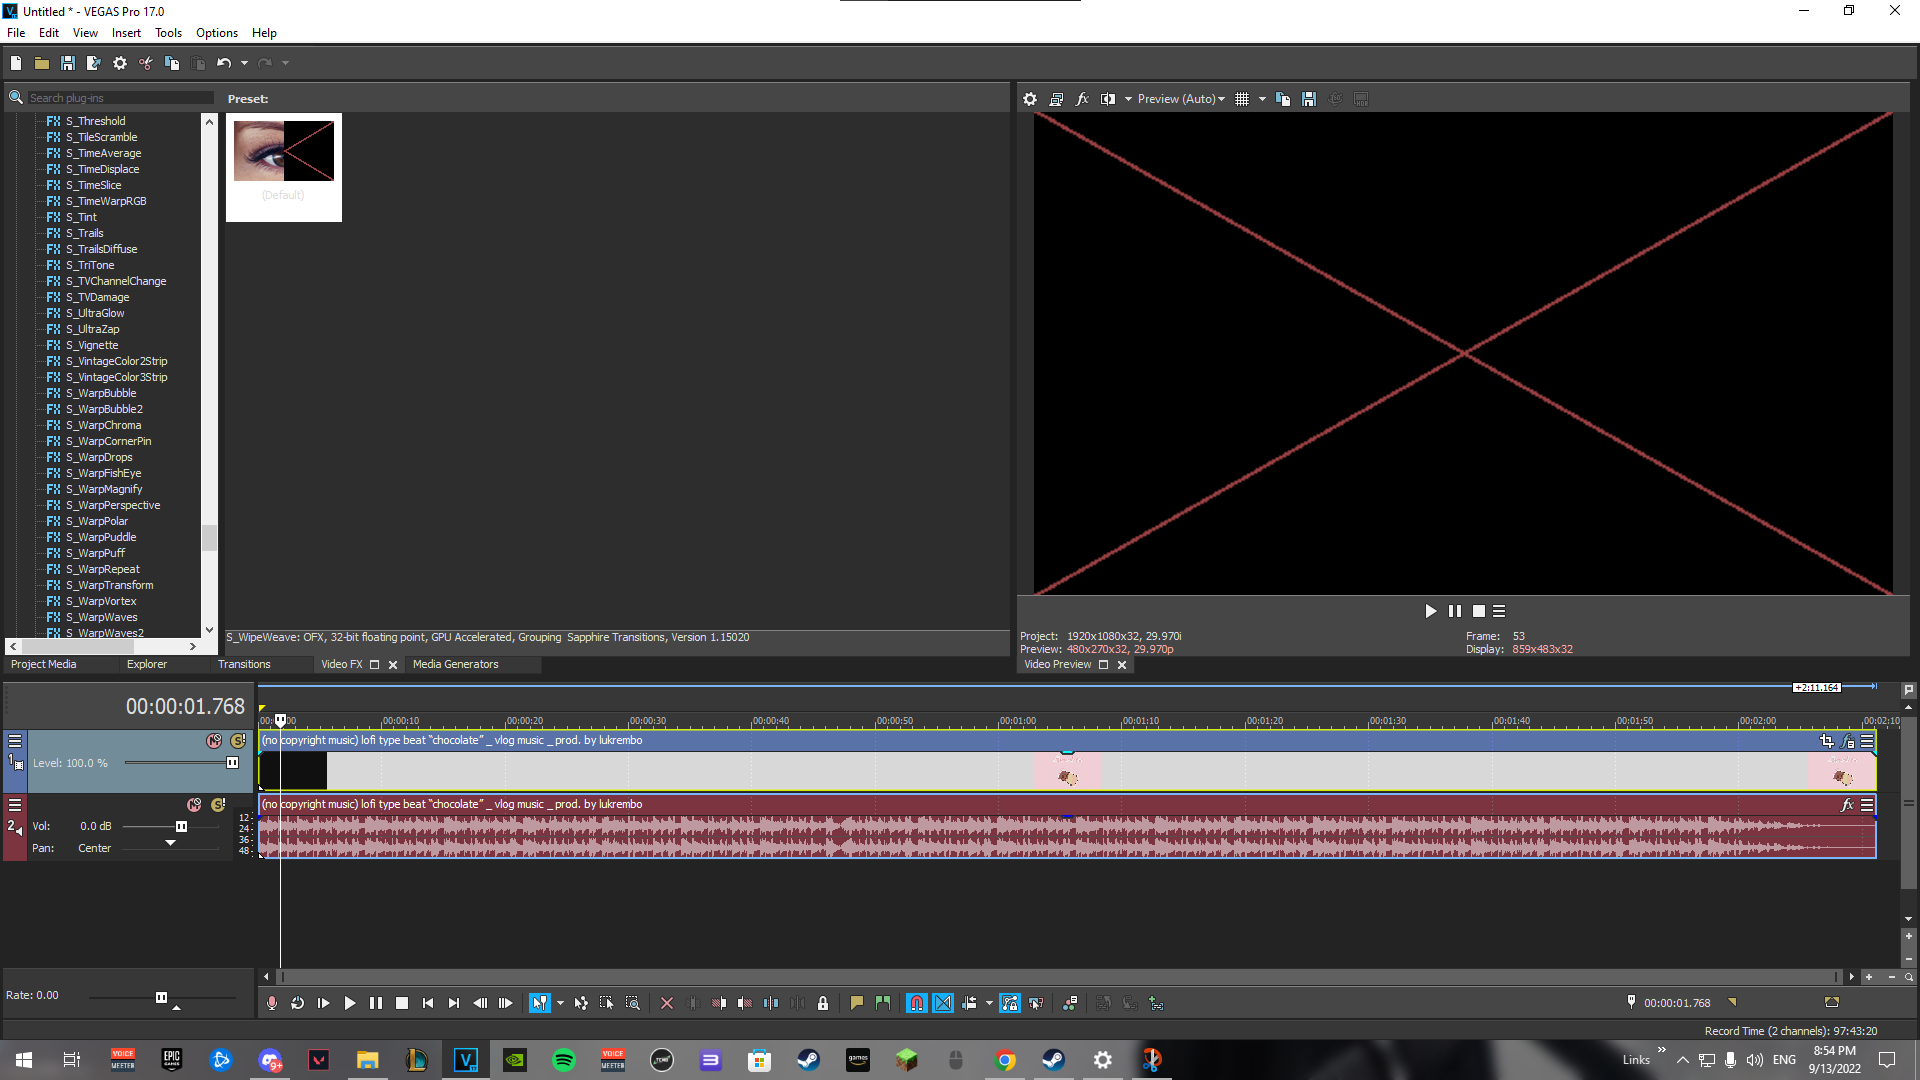The height and width of the screenshot is (1080, 1920).
Task: Enable snapping with the magnet icon
Action: point(917,1003)
